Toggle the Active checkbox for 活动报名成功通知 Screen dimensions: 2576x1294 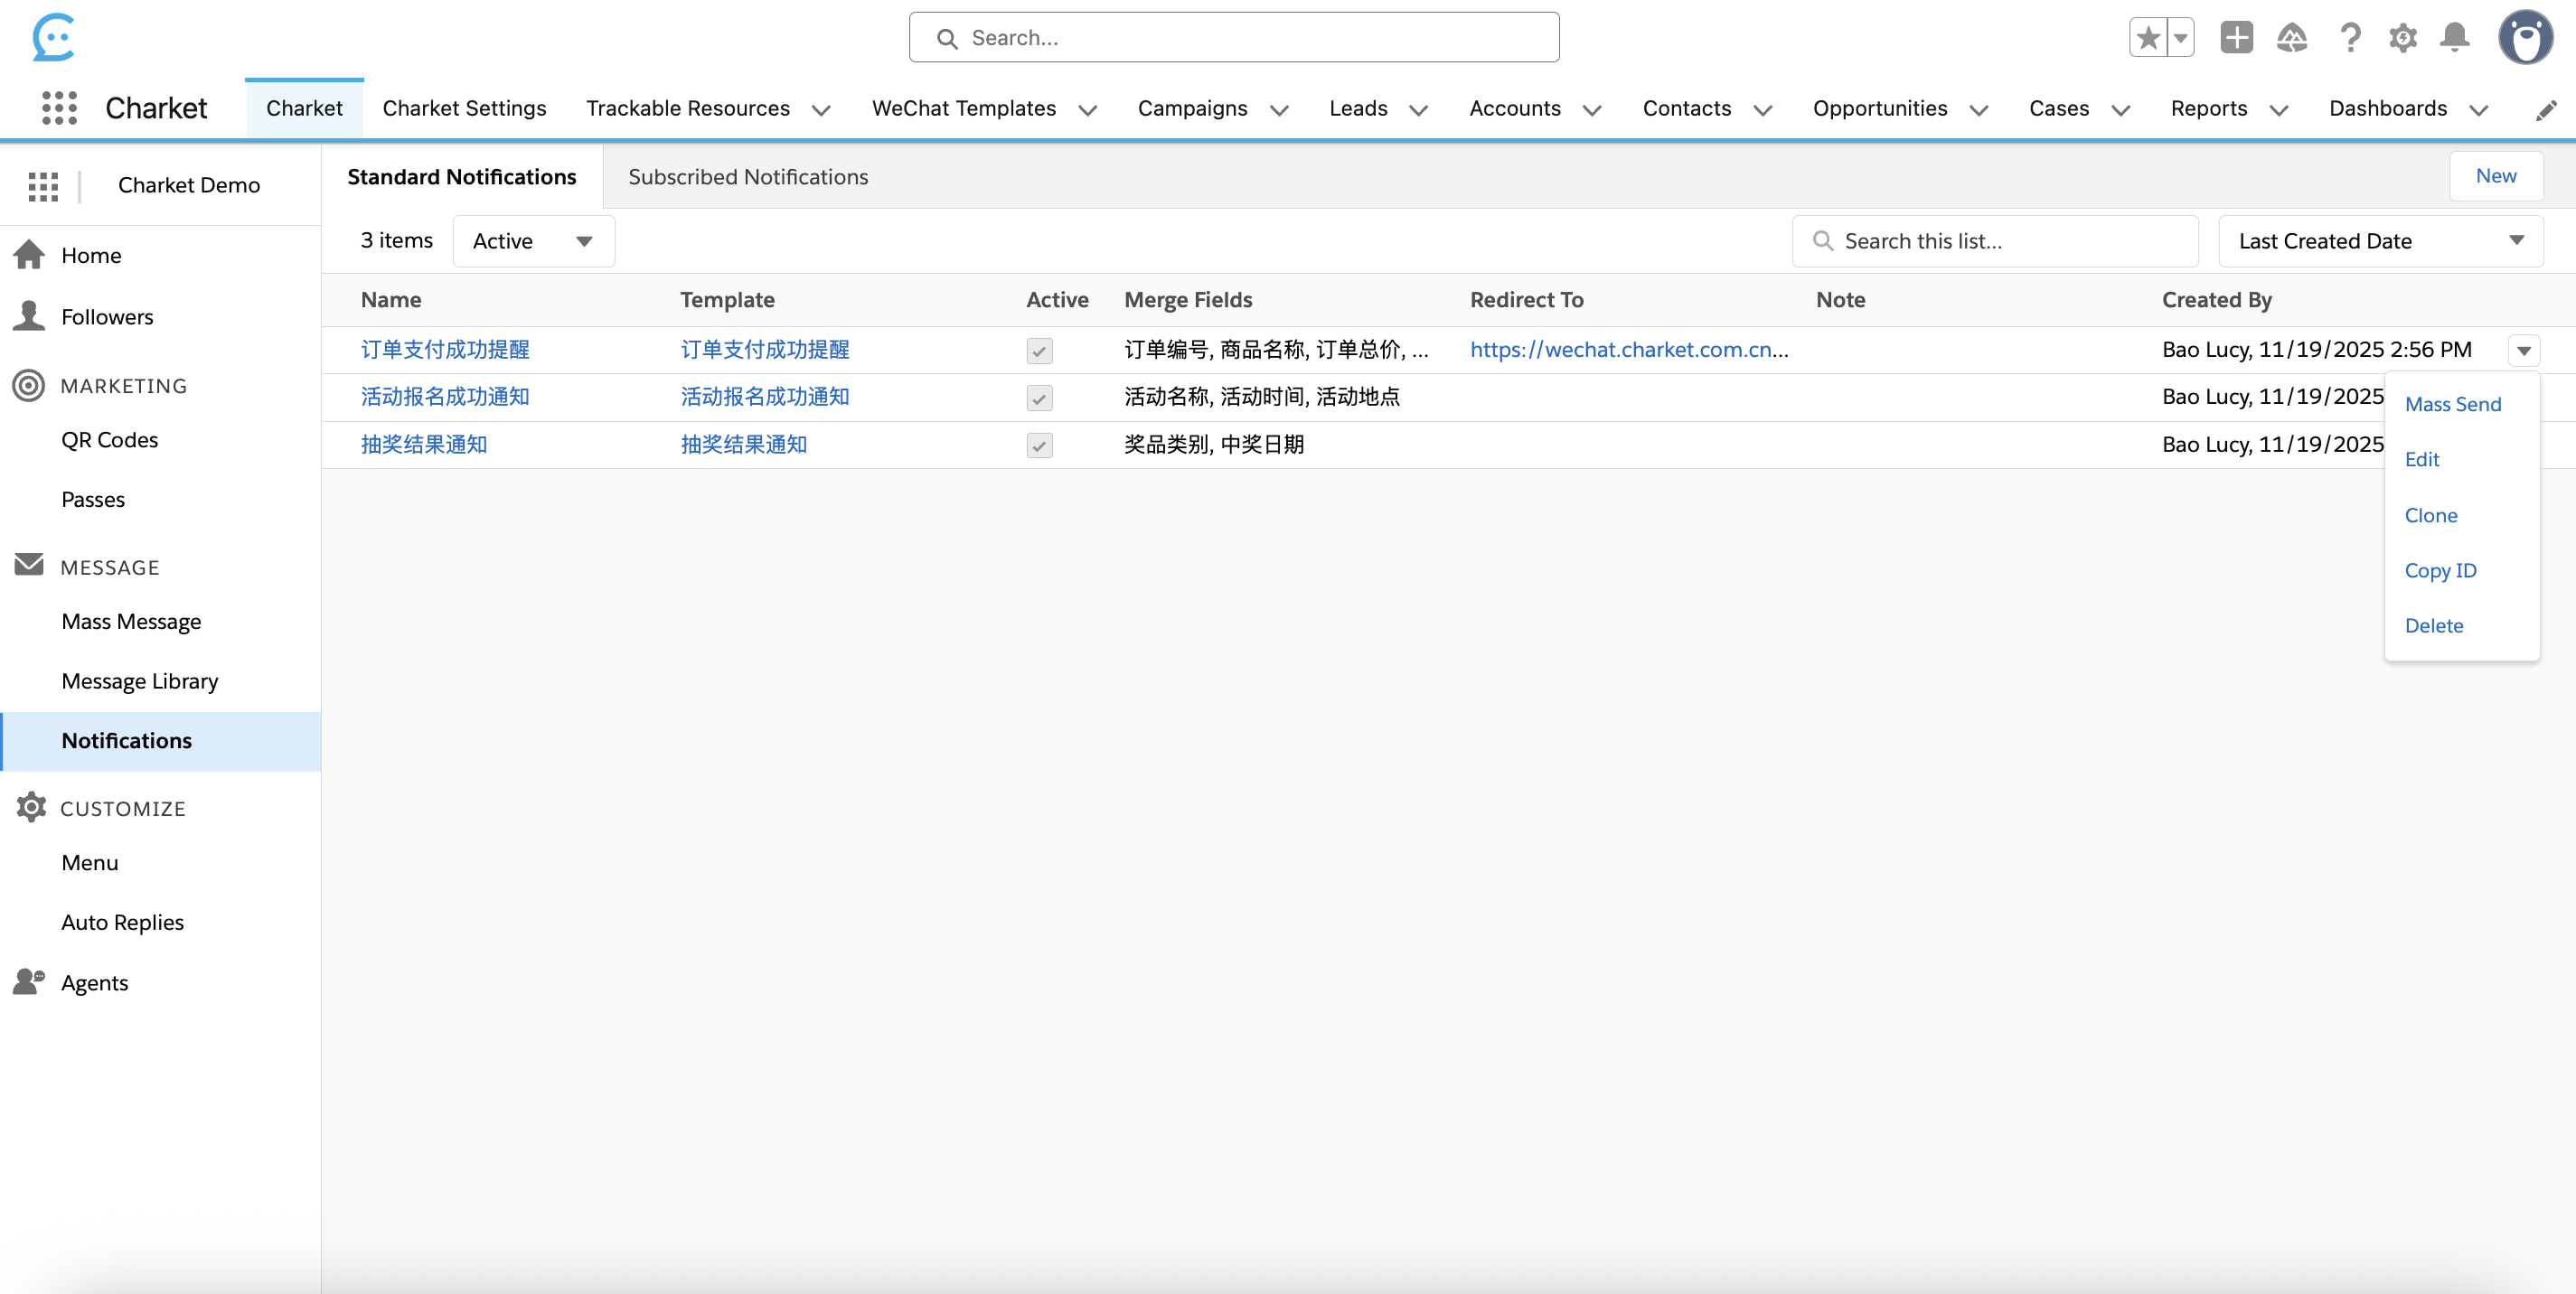1039,398
